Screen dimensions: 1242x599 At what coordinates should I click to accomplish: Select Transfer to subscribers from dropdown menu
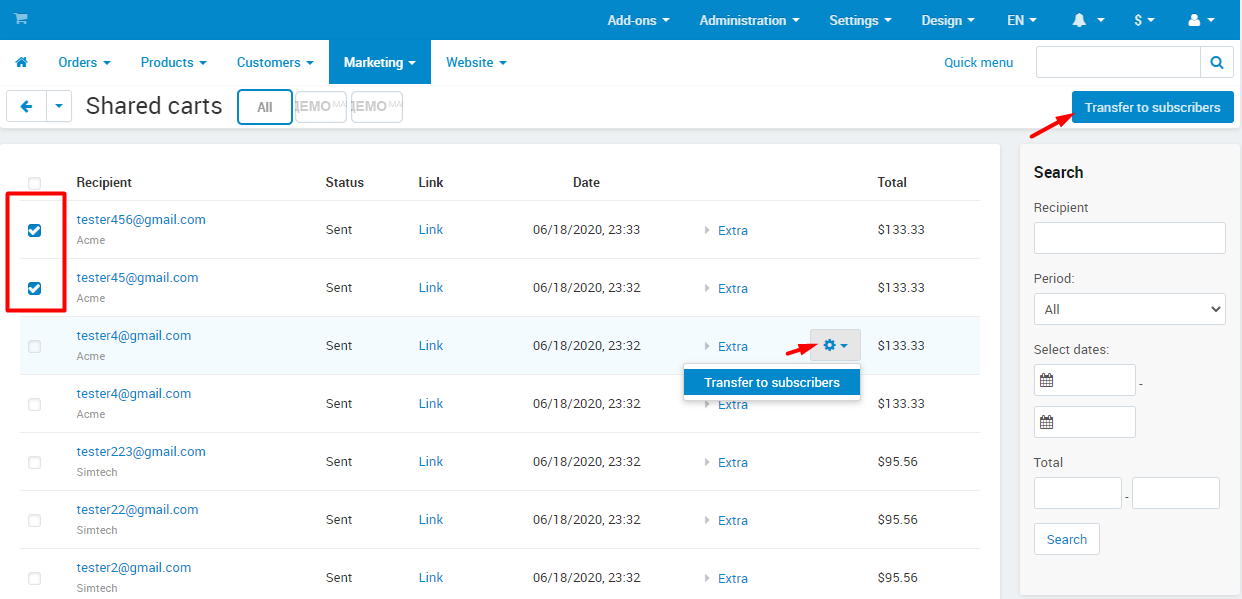point(771,382)
